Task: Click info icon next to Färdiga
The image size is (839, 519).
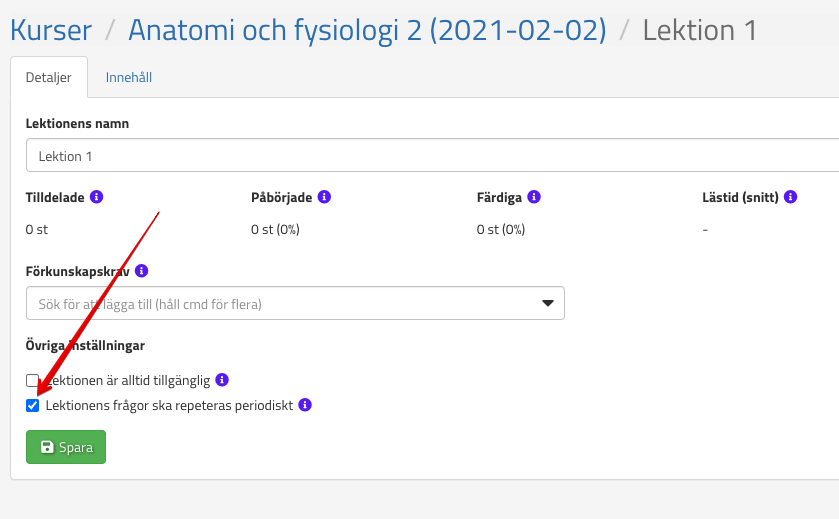Action: point(534,197)
